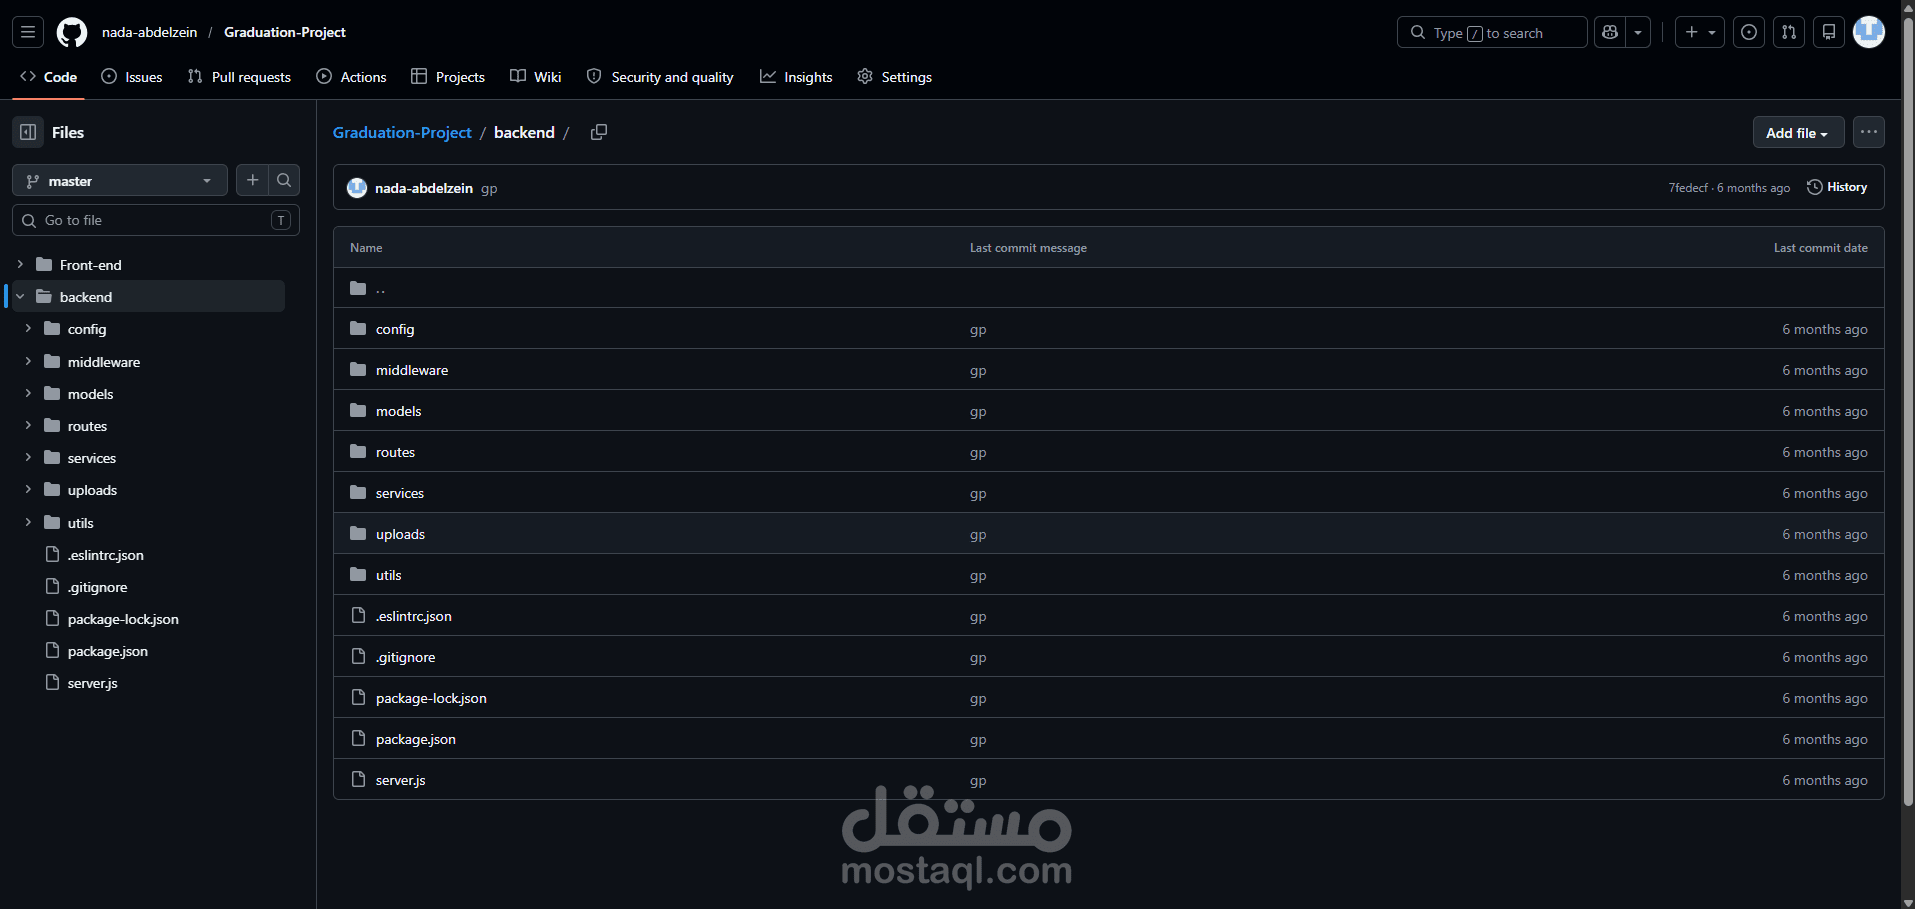
Task: Open the Wiki tab
Action: coord(535,77)
